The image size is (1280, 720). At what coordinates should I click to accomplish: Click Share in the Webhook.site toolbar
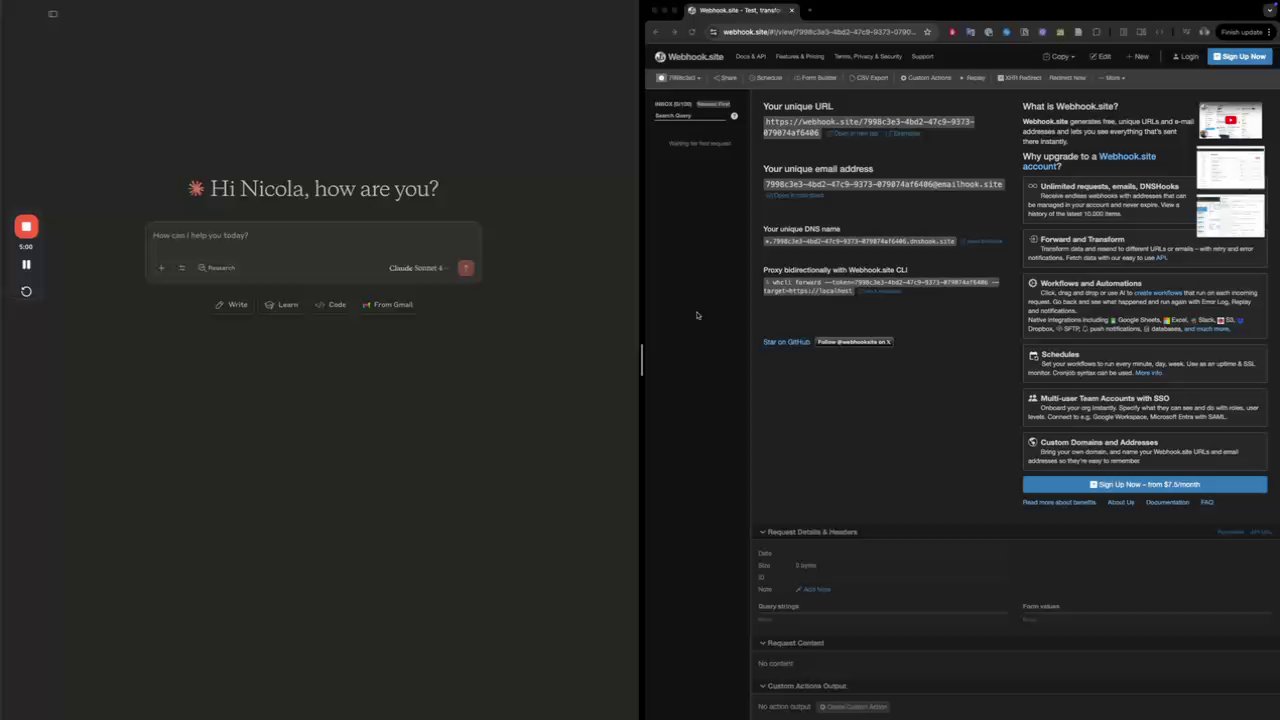[x=725, y=78]
